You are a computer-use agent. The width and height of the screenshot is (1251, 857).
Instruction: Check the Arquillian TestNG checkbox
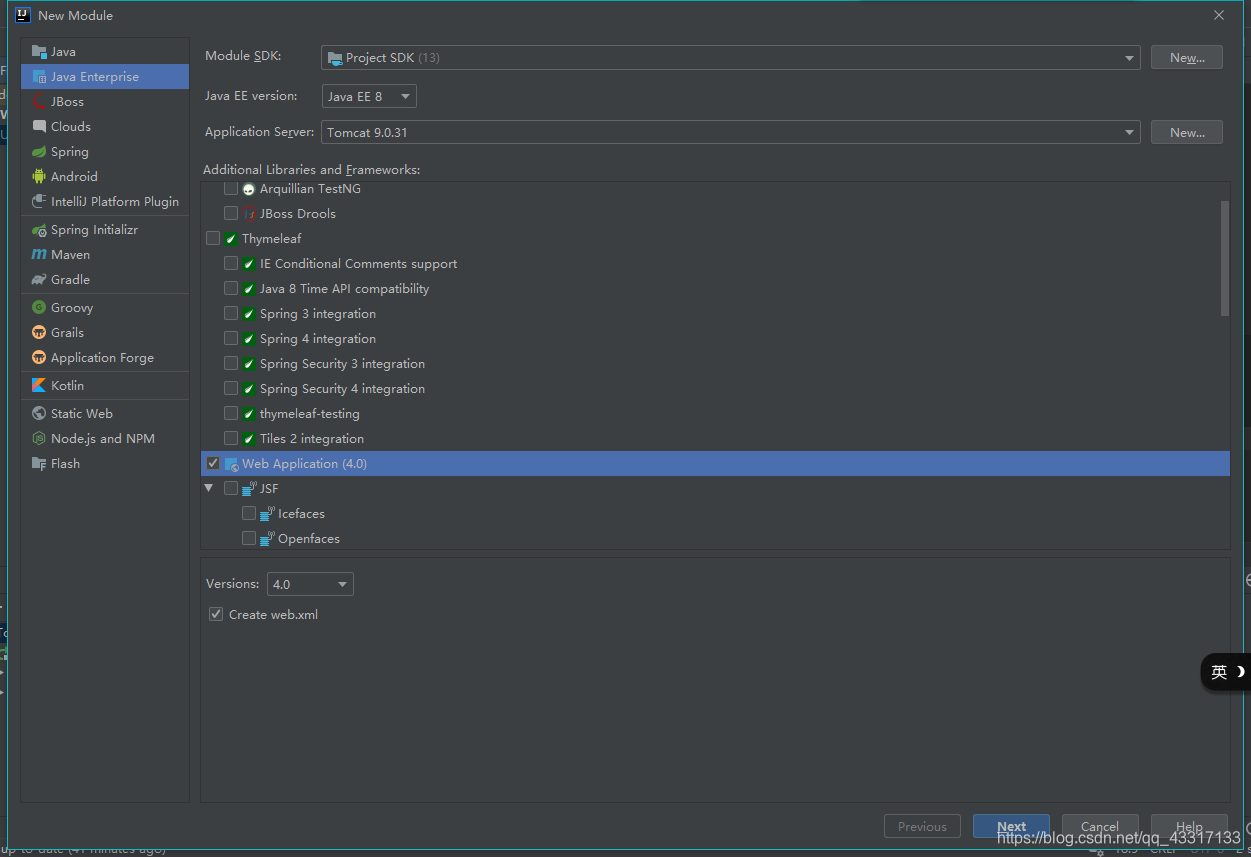(231, 189)
